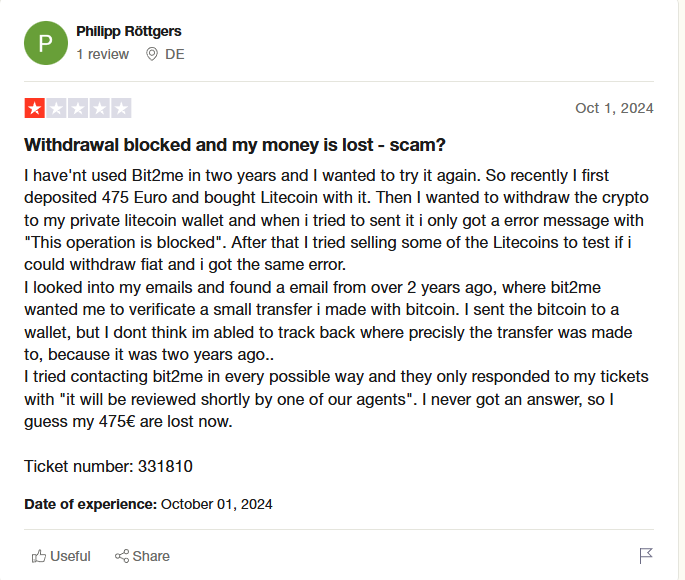Click the third grey star

coord(78,108)
